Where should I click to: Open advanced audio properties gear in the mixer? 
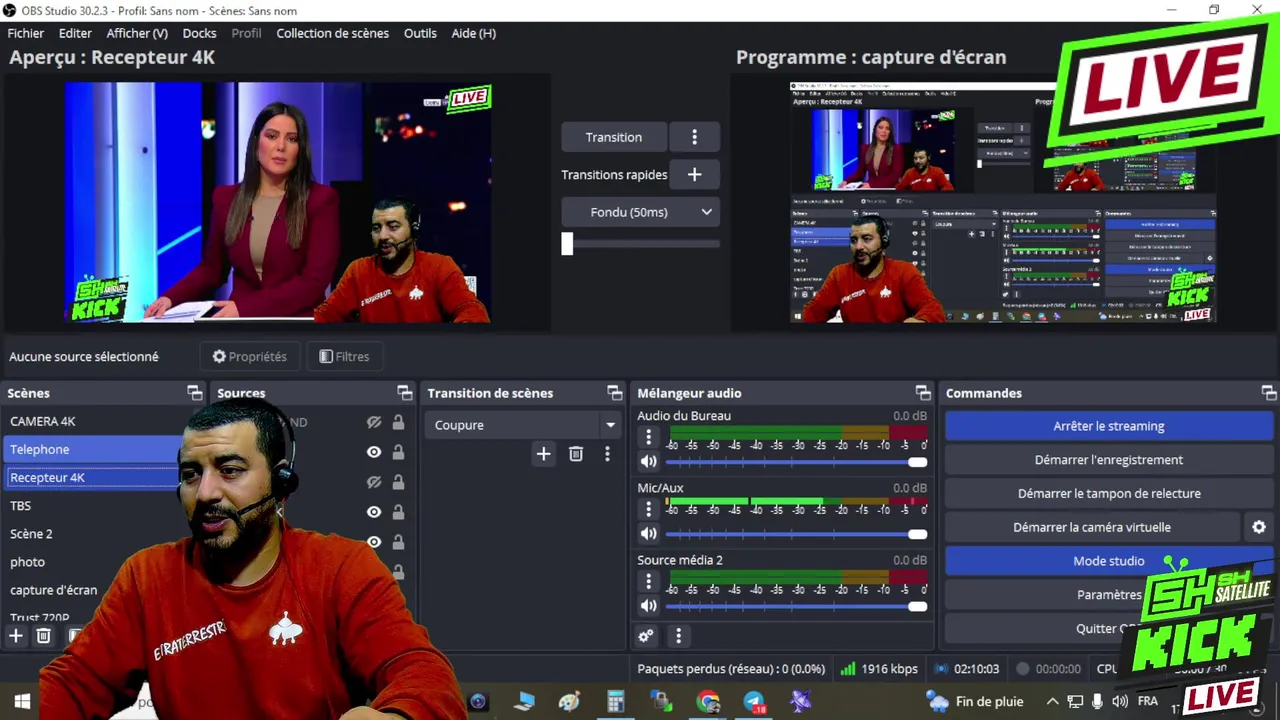646,636
